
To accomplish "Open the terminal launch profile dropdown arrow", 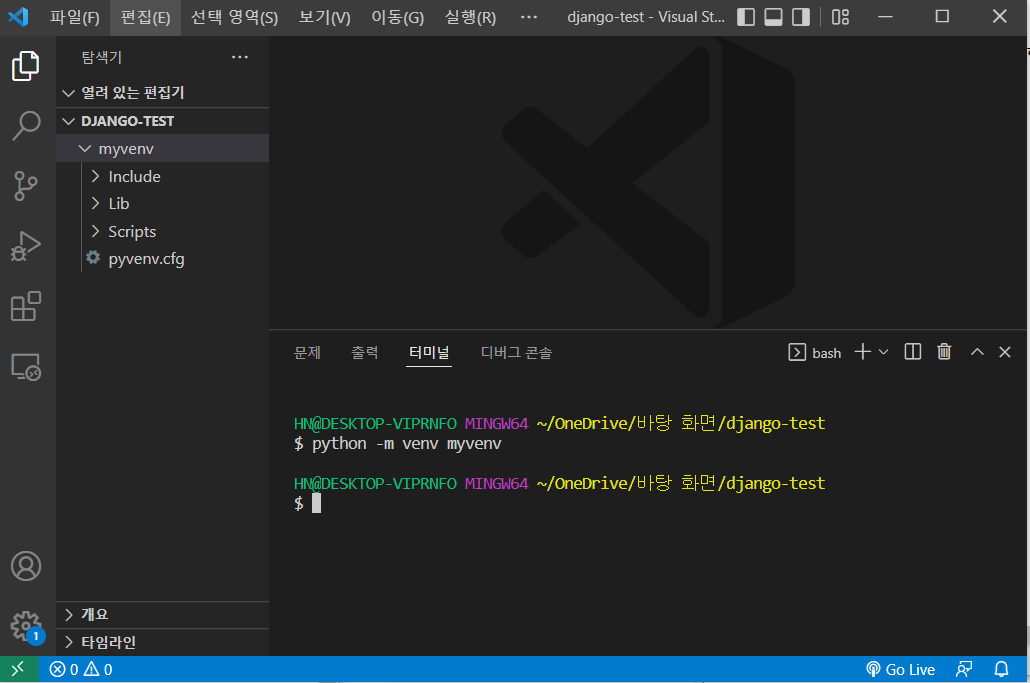I will pos(884,352).
